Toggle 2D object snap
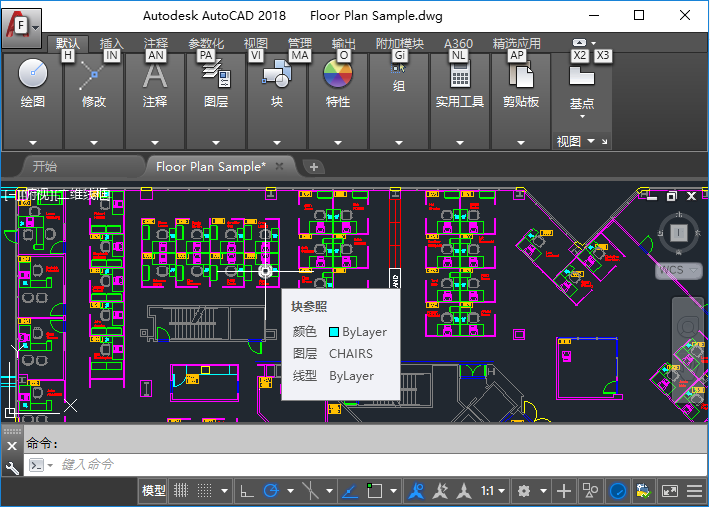The width and height of the screenshot is (710, 507). click(x=374, y=491)
